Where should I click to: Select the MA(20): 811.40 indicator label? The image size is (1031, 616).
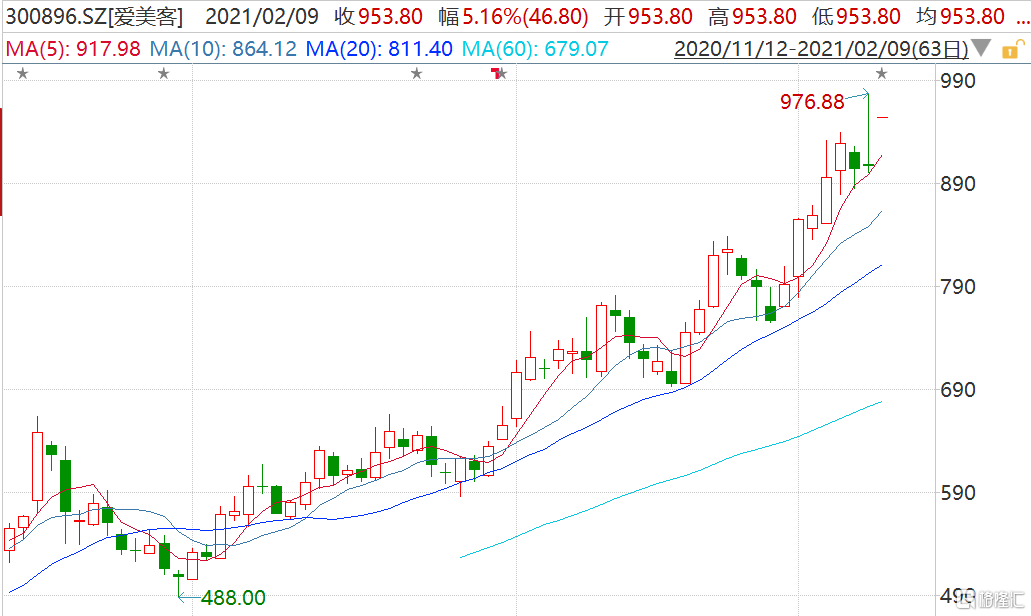(x=379, y=49)
